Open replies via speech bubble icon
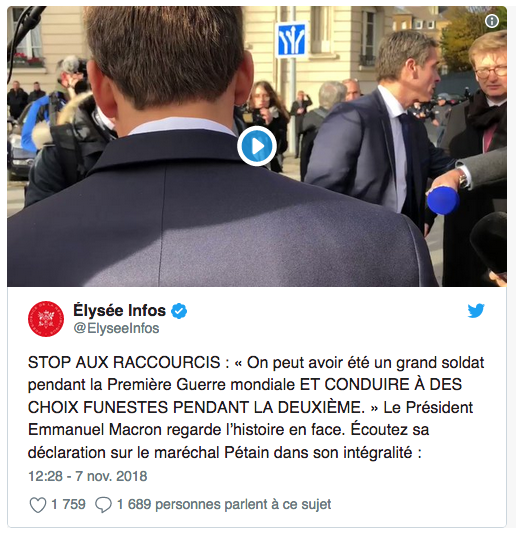Screen dimensions: 516x535 103,505
